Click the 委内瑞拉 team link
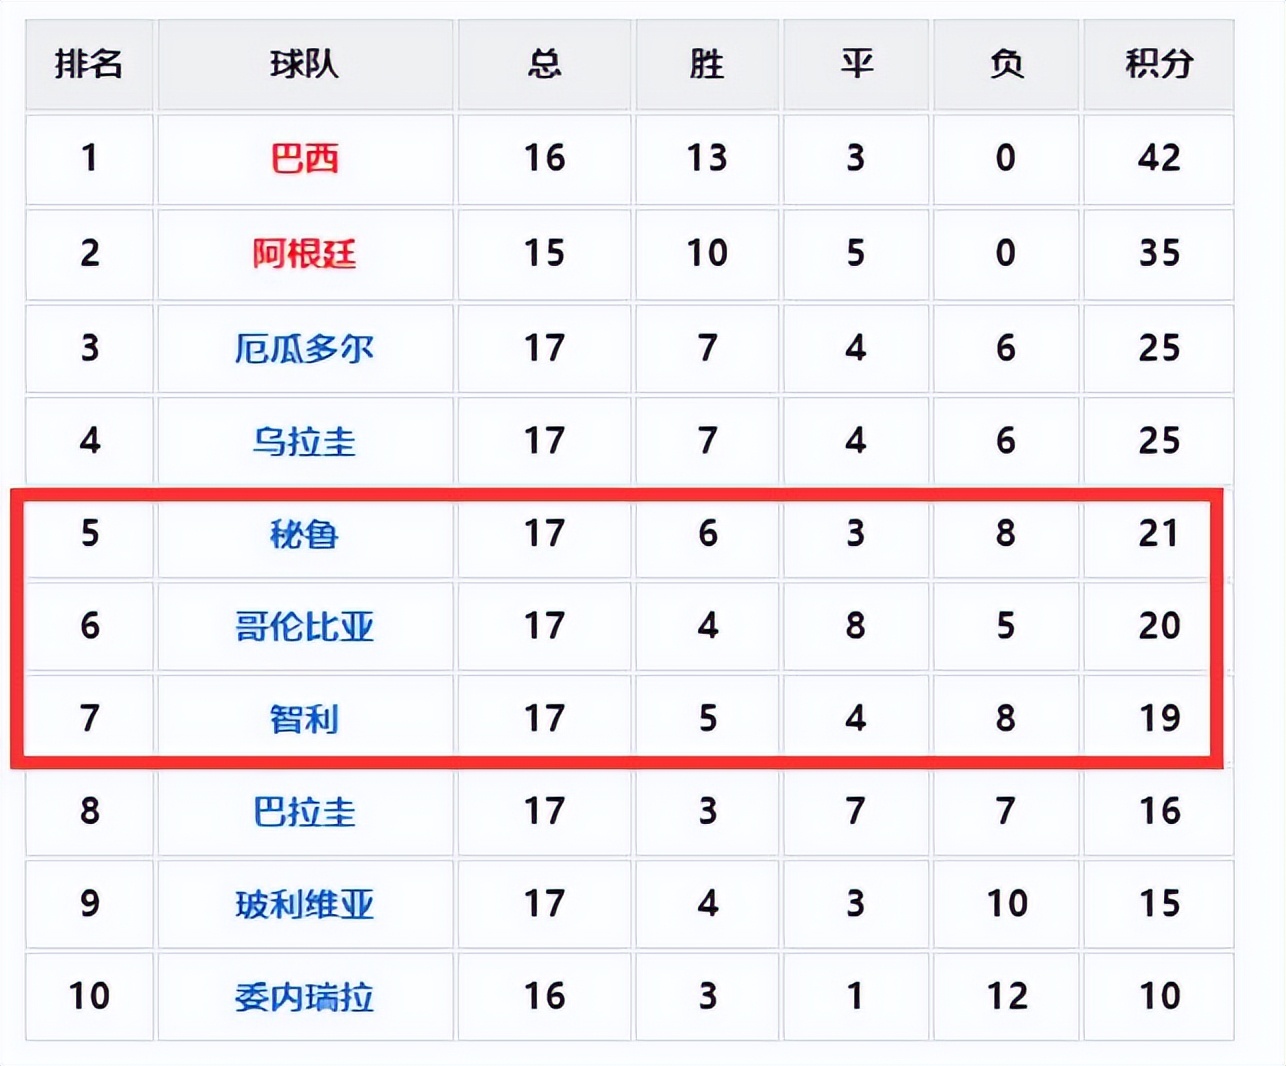Viewport: 1286px width, 1066px height. pos(305,996)
